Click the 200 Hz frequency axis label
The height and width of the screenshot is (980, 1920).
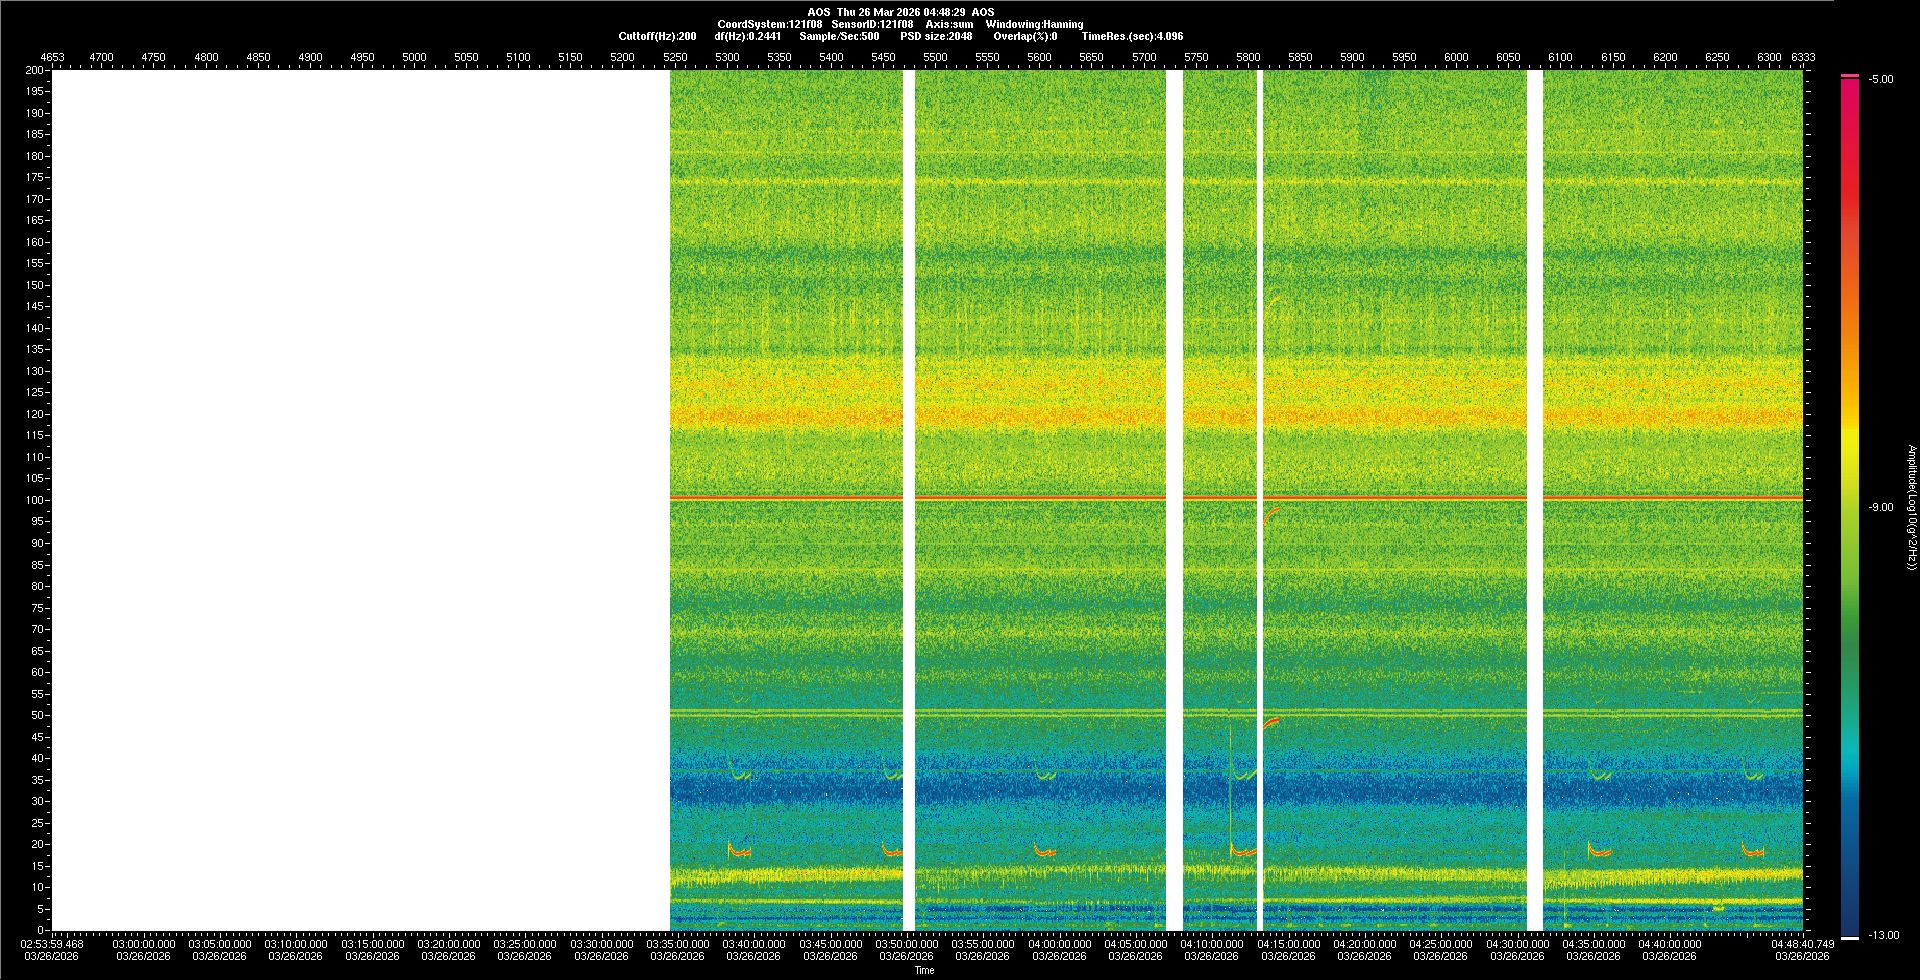tap(34, 70)
